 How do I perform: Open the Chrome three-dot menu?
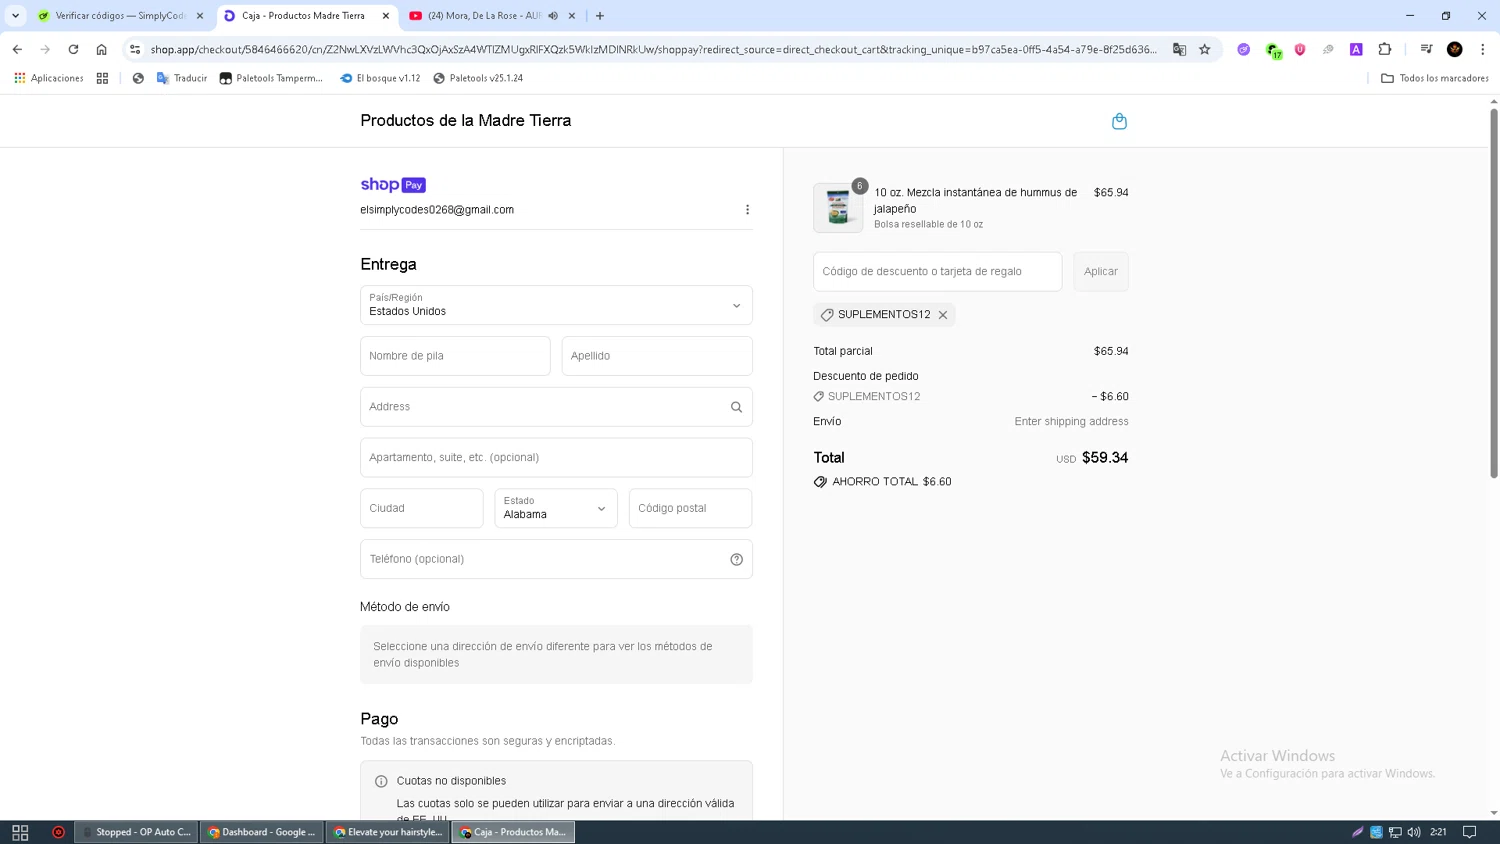pyautogui.click(x=1483, y=49)
